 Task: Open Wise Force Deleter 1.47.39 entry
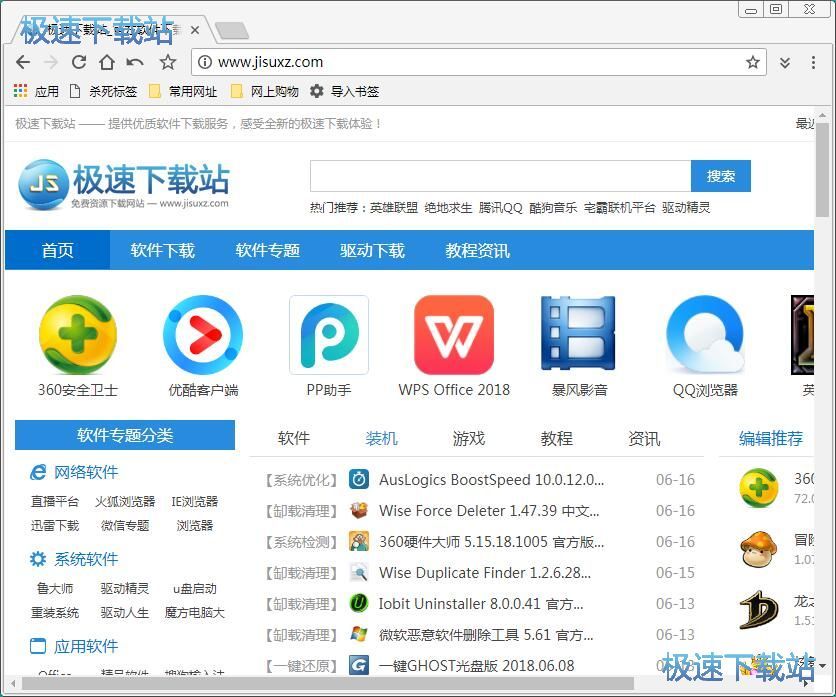489,510
